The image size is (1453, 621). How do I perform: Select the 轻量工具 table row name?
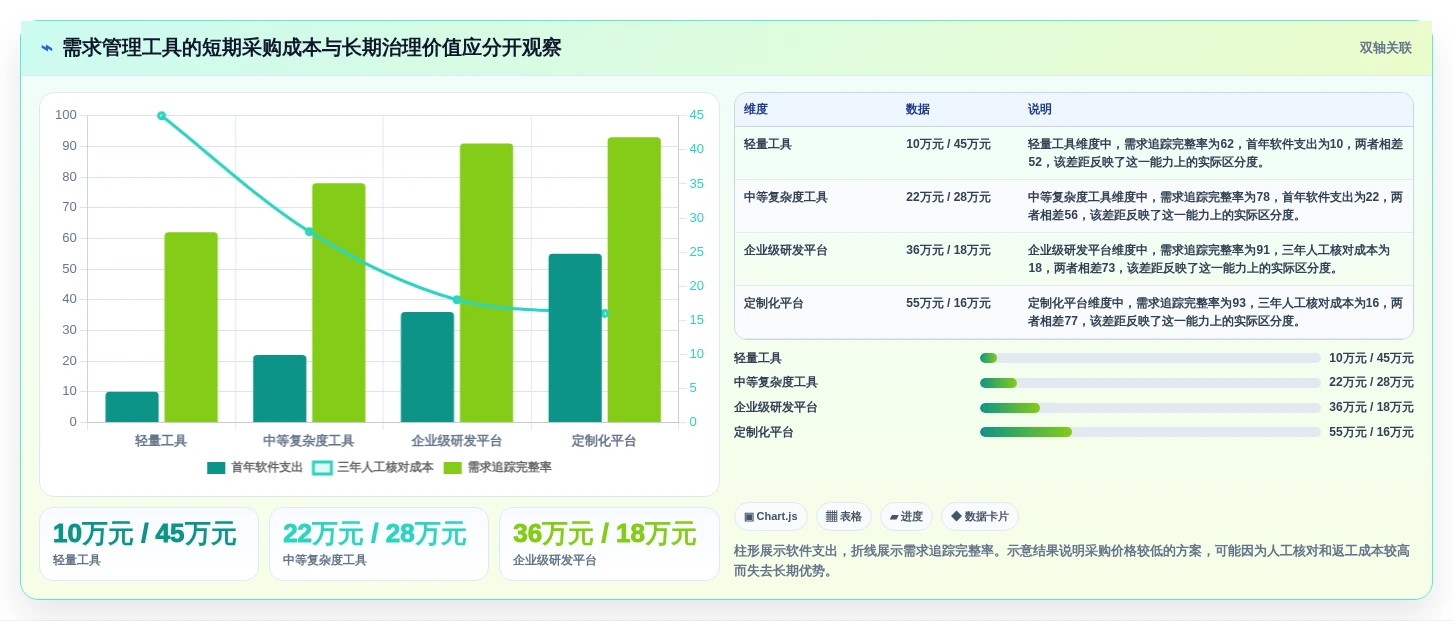click(768, 144)
